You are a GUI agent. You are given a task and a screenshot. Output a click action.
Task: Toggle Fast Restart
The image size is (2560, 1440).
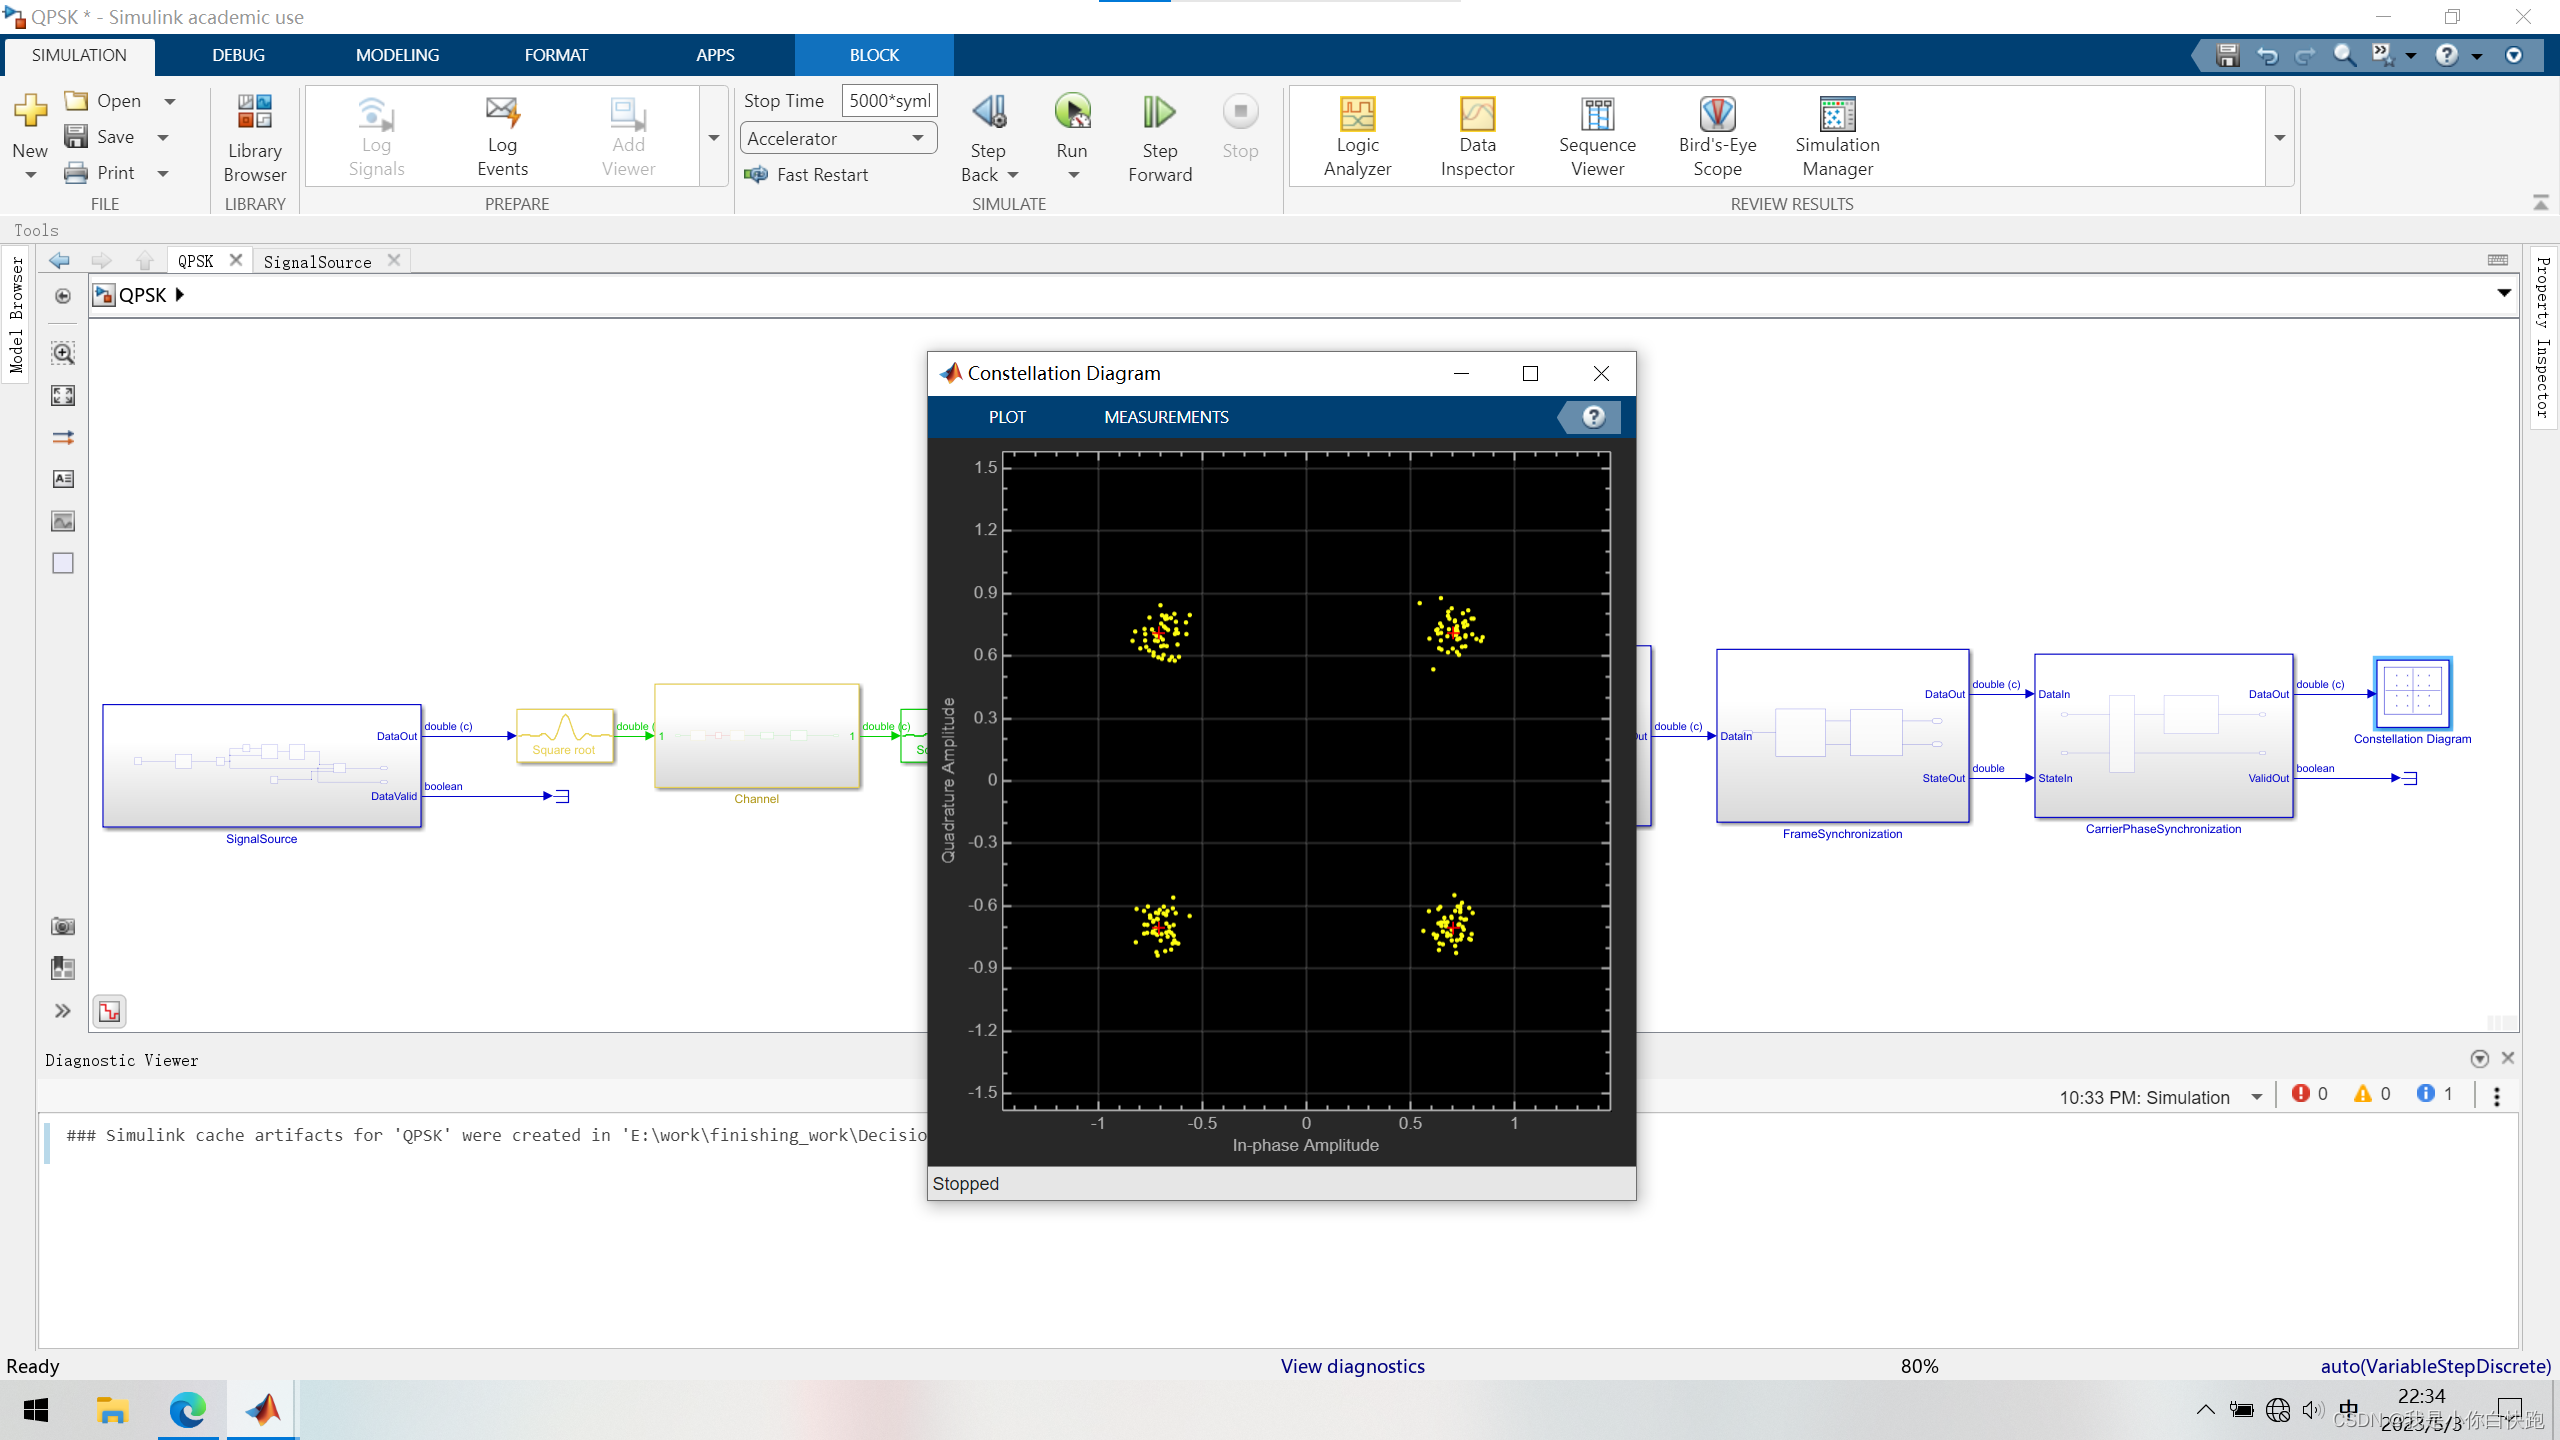tap(808, 175)
